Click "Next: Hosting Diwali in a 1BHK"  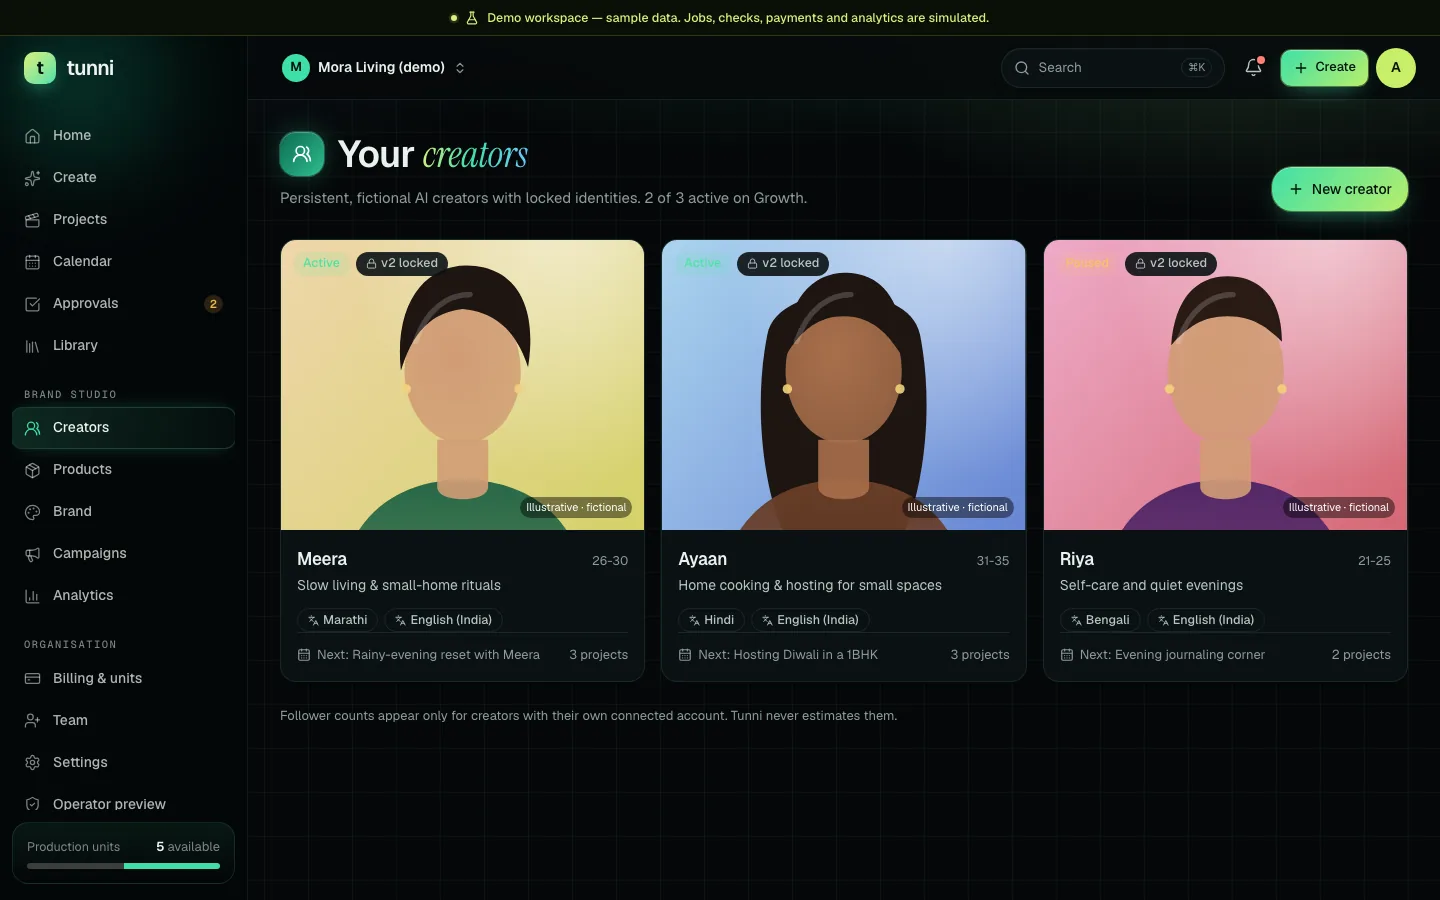[788, 655]
